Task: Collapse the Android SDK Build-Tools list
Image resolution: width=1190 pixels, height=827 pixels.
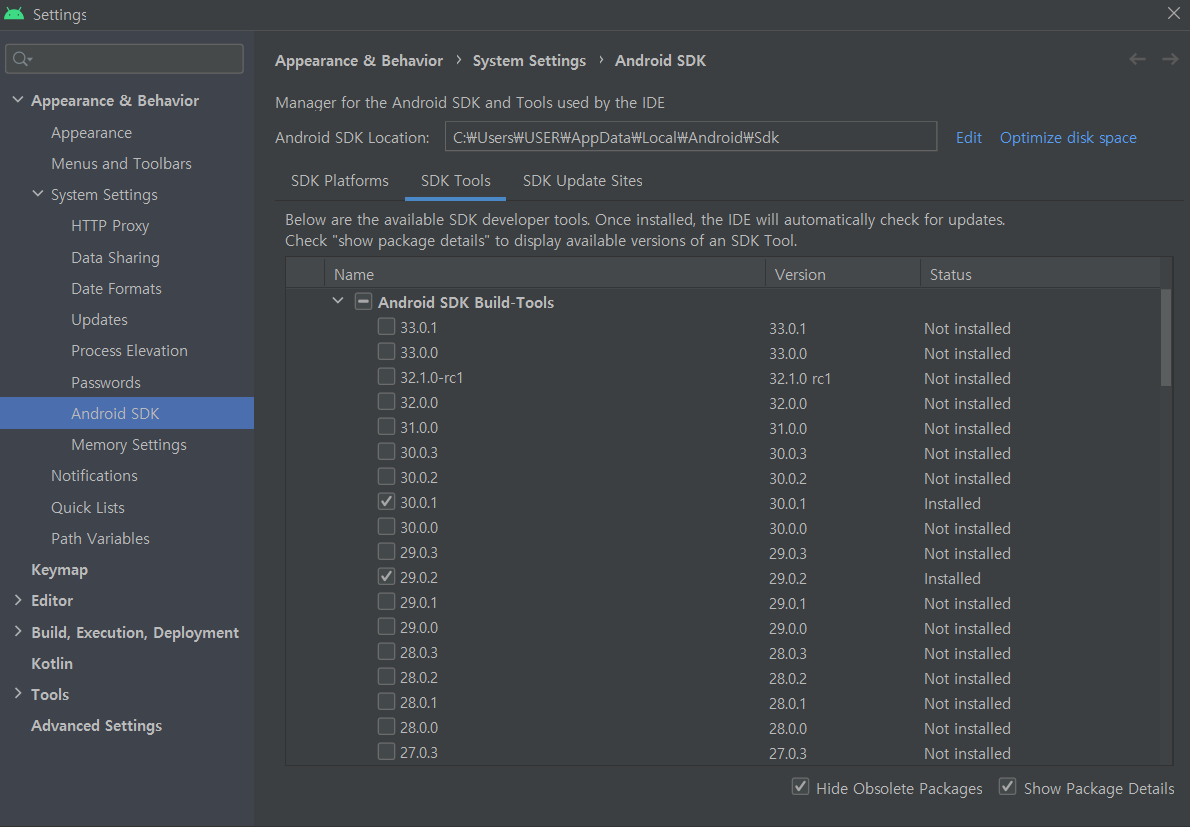Action: [338, 301]
